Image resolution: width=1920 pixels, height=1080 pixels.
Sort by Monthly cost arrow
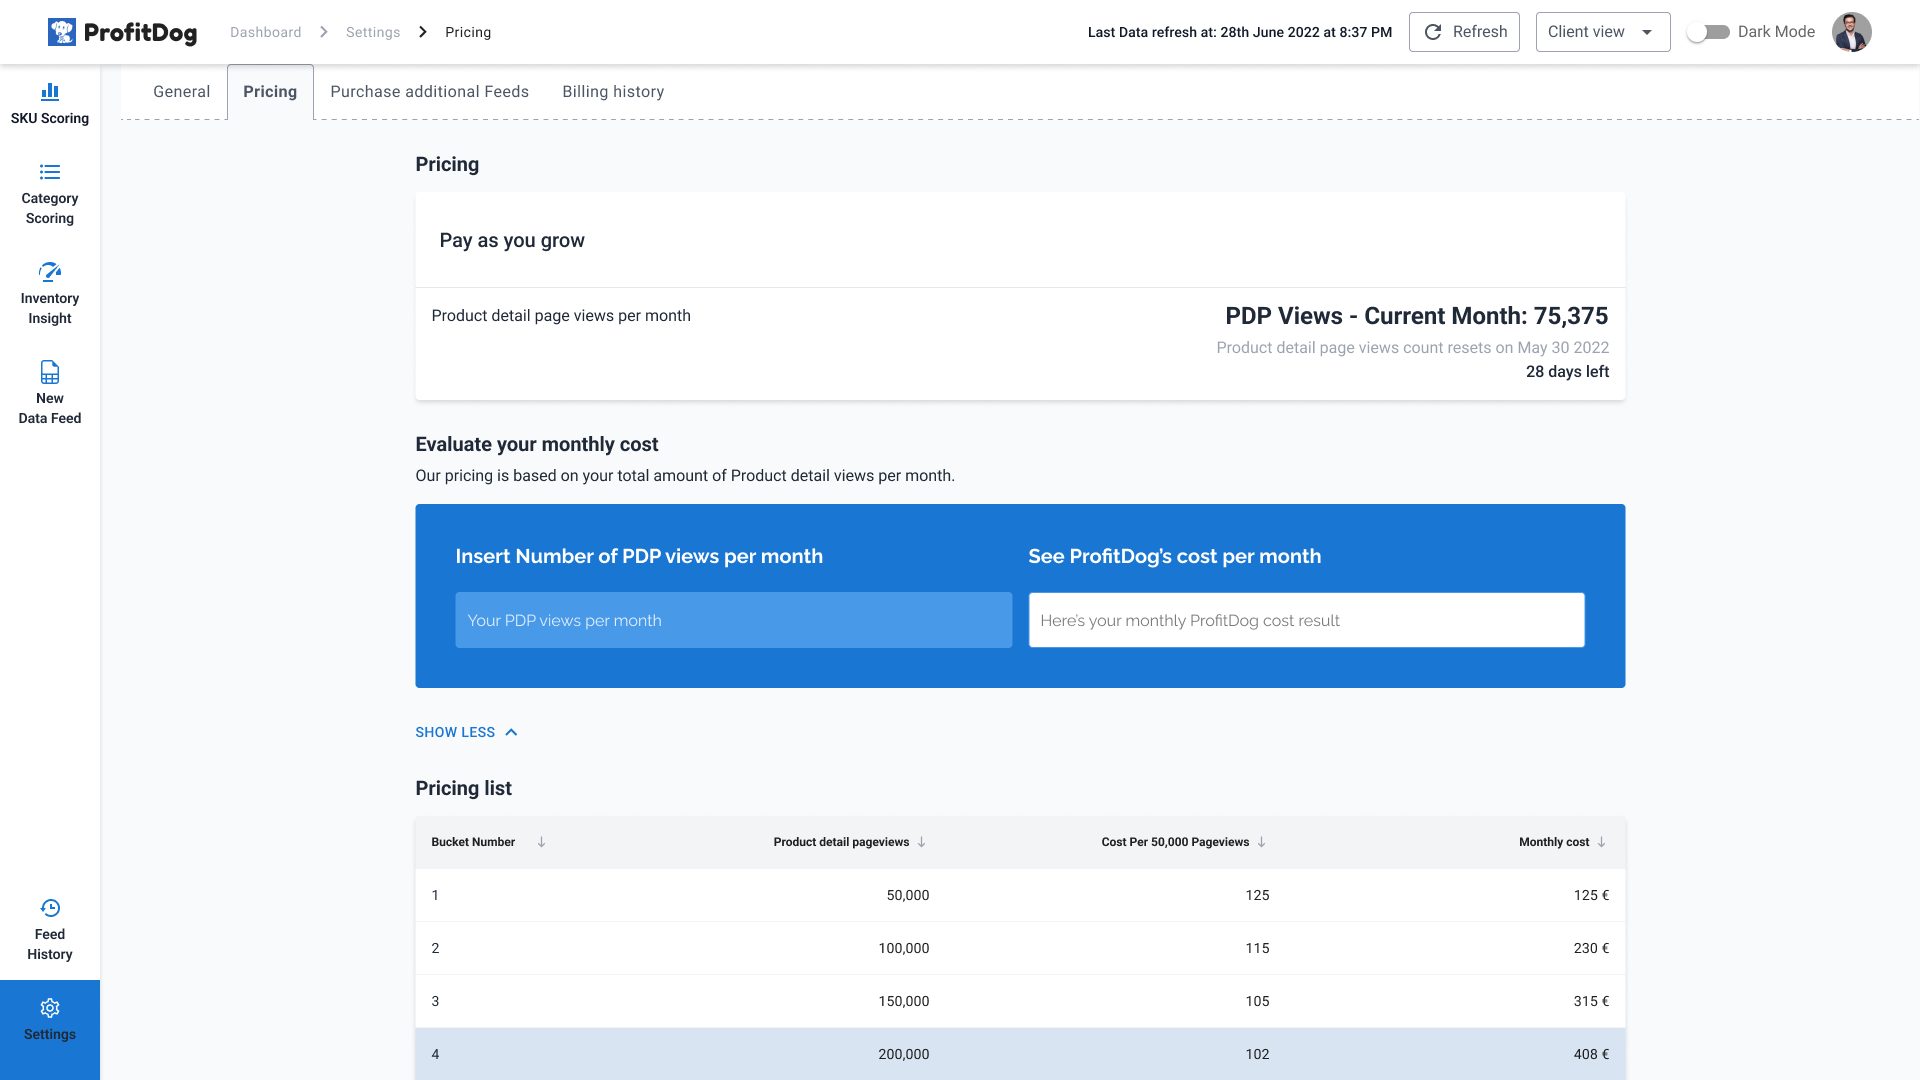point(1601,842)
